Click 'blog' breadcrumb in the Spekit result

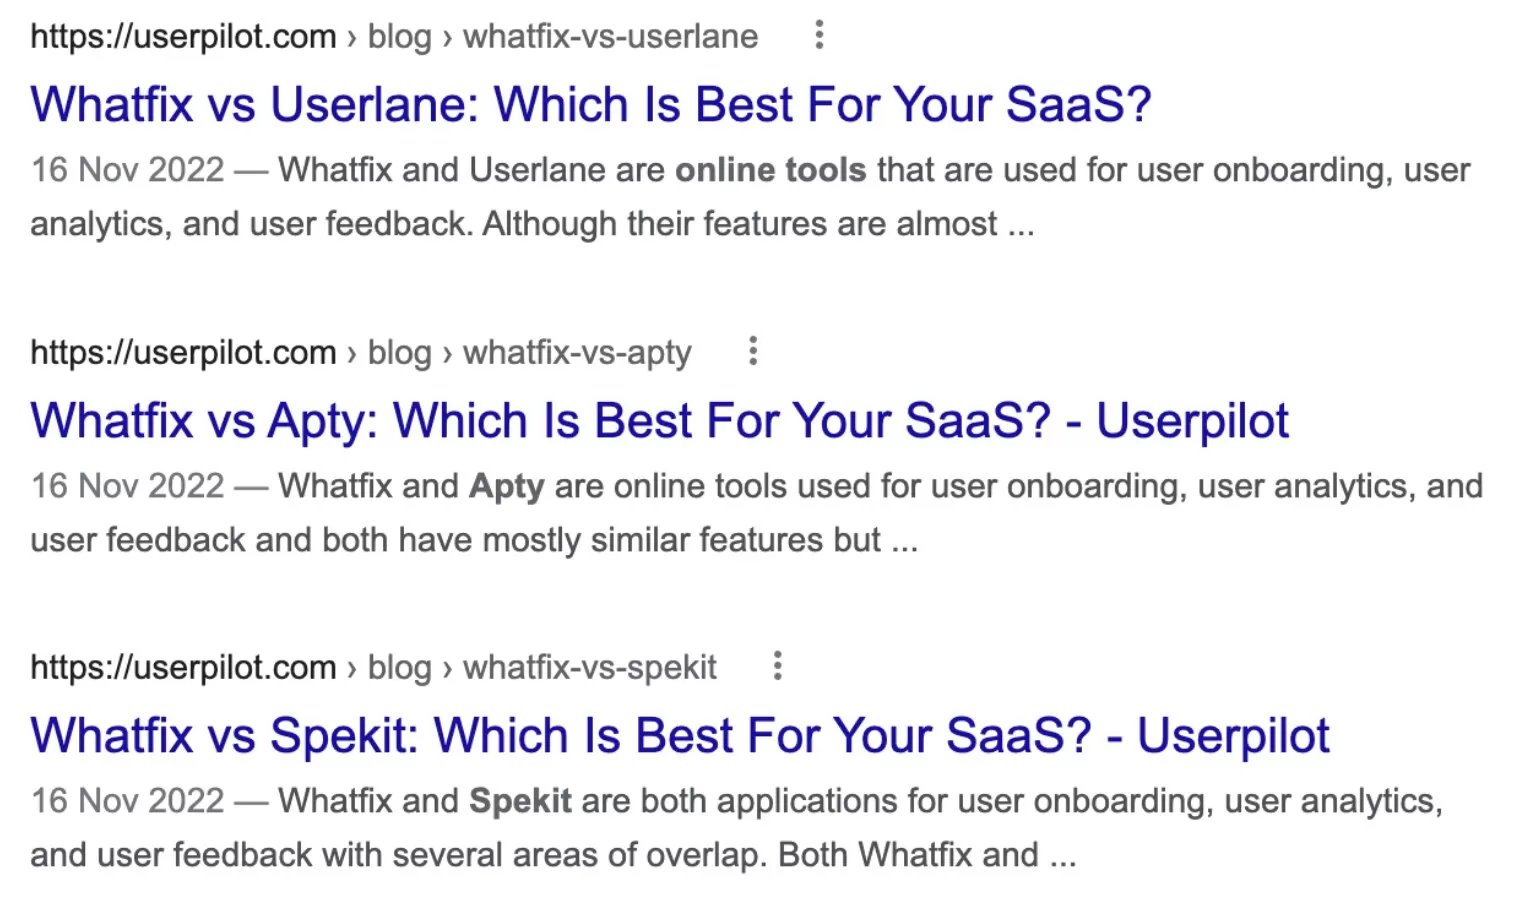[x=399, y=668]
